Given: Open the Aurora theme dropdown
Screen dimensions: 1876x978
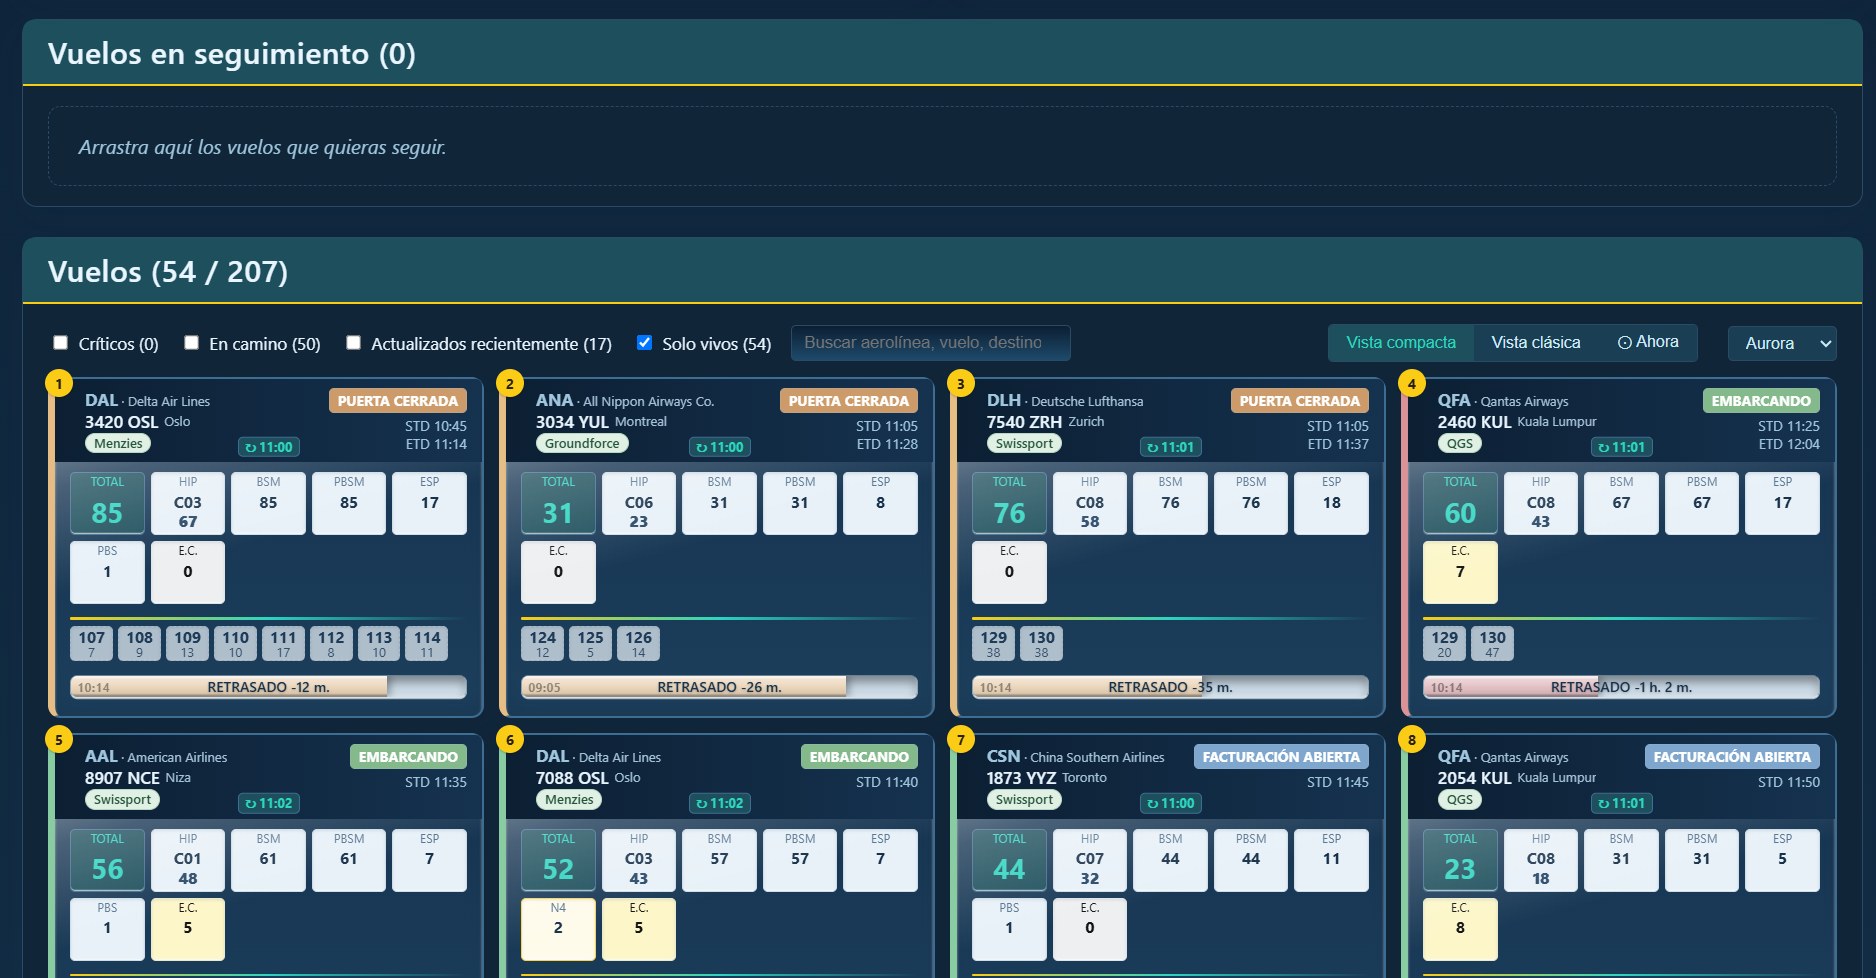Looking at the screenshot, I should pos(1782,343).
